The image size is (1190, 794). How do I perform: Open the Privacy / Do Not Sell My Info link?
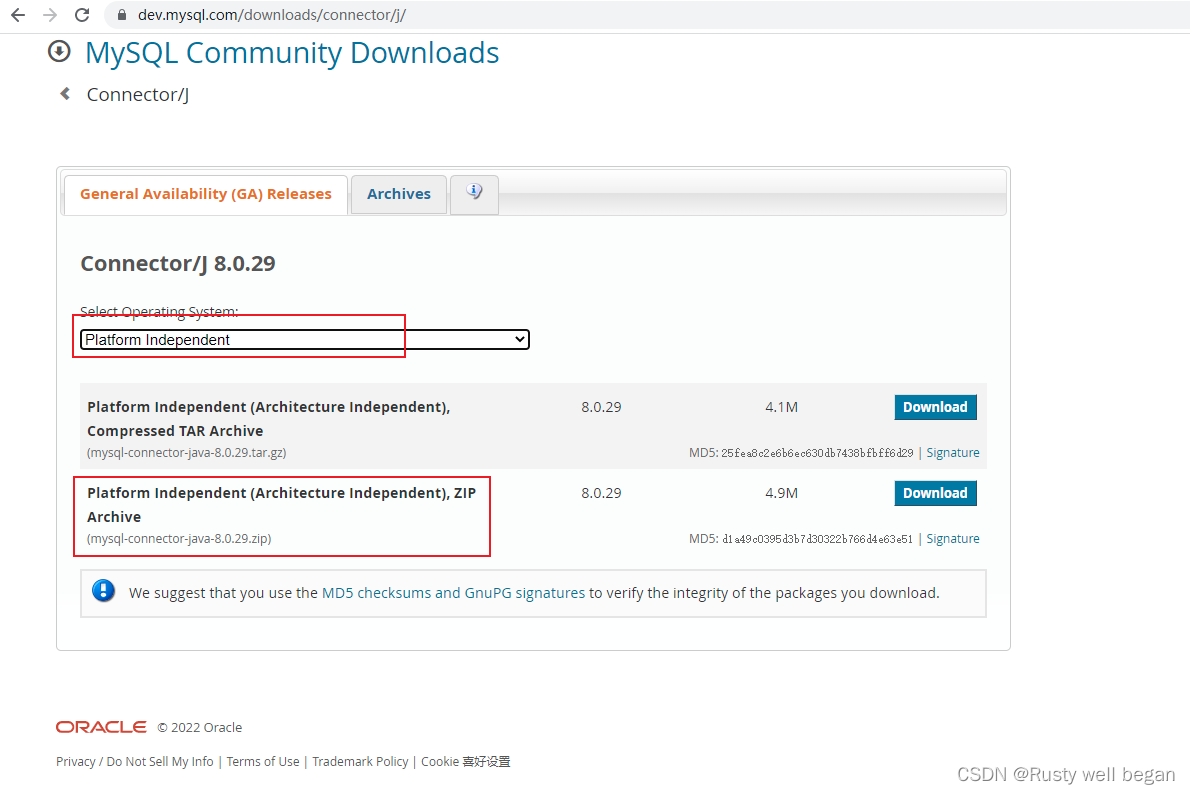pyautogui.click(x=134, y=761)
